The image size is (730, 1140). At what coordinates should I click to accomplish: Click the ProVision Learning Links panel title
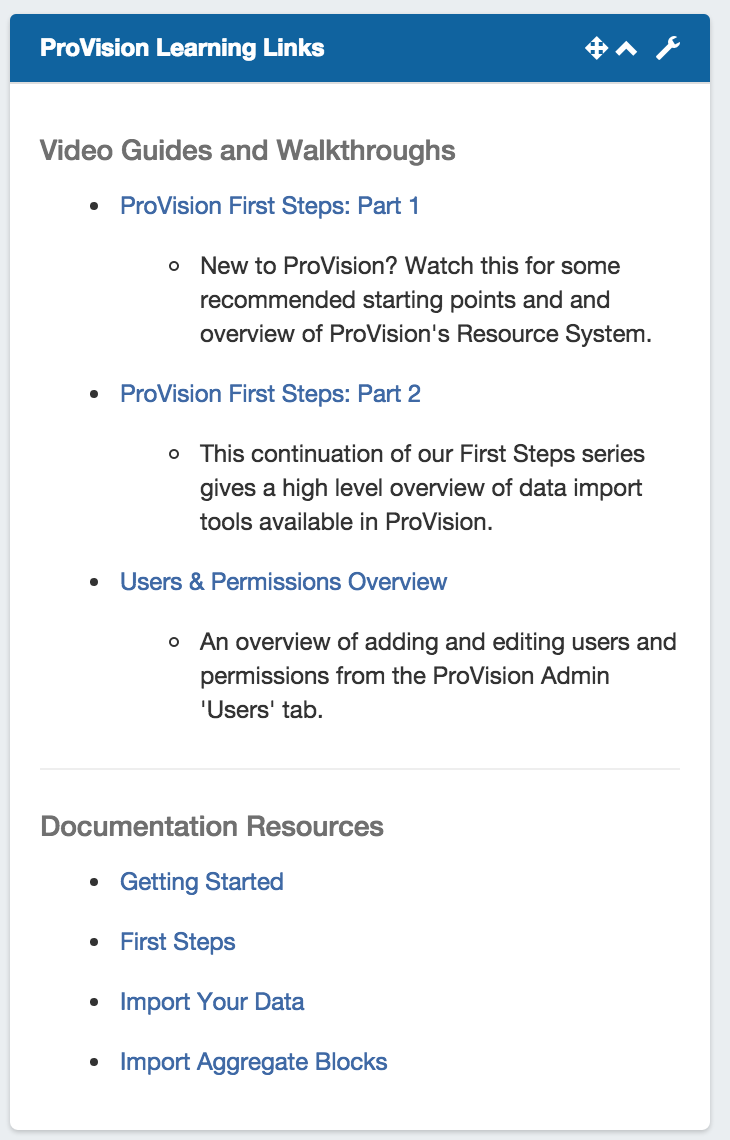coord(182,48)
